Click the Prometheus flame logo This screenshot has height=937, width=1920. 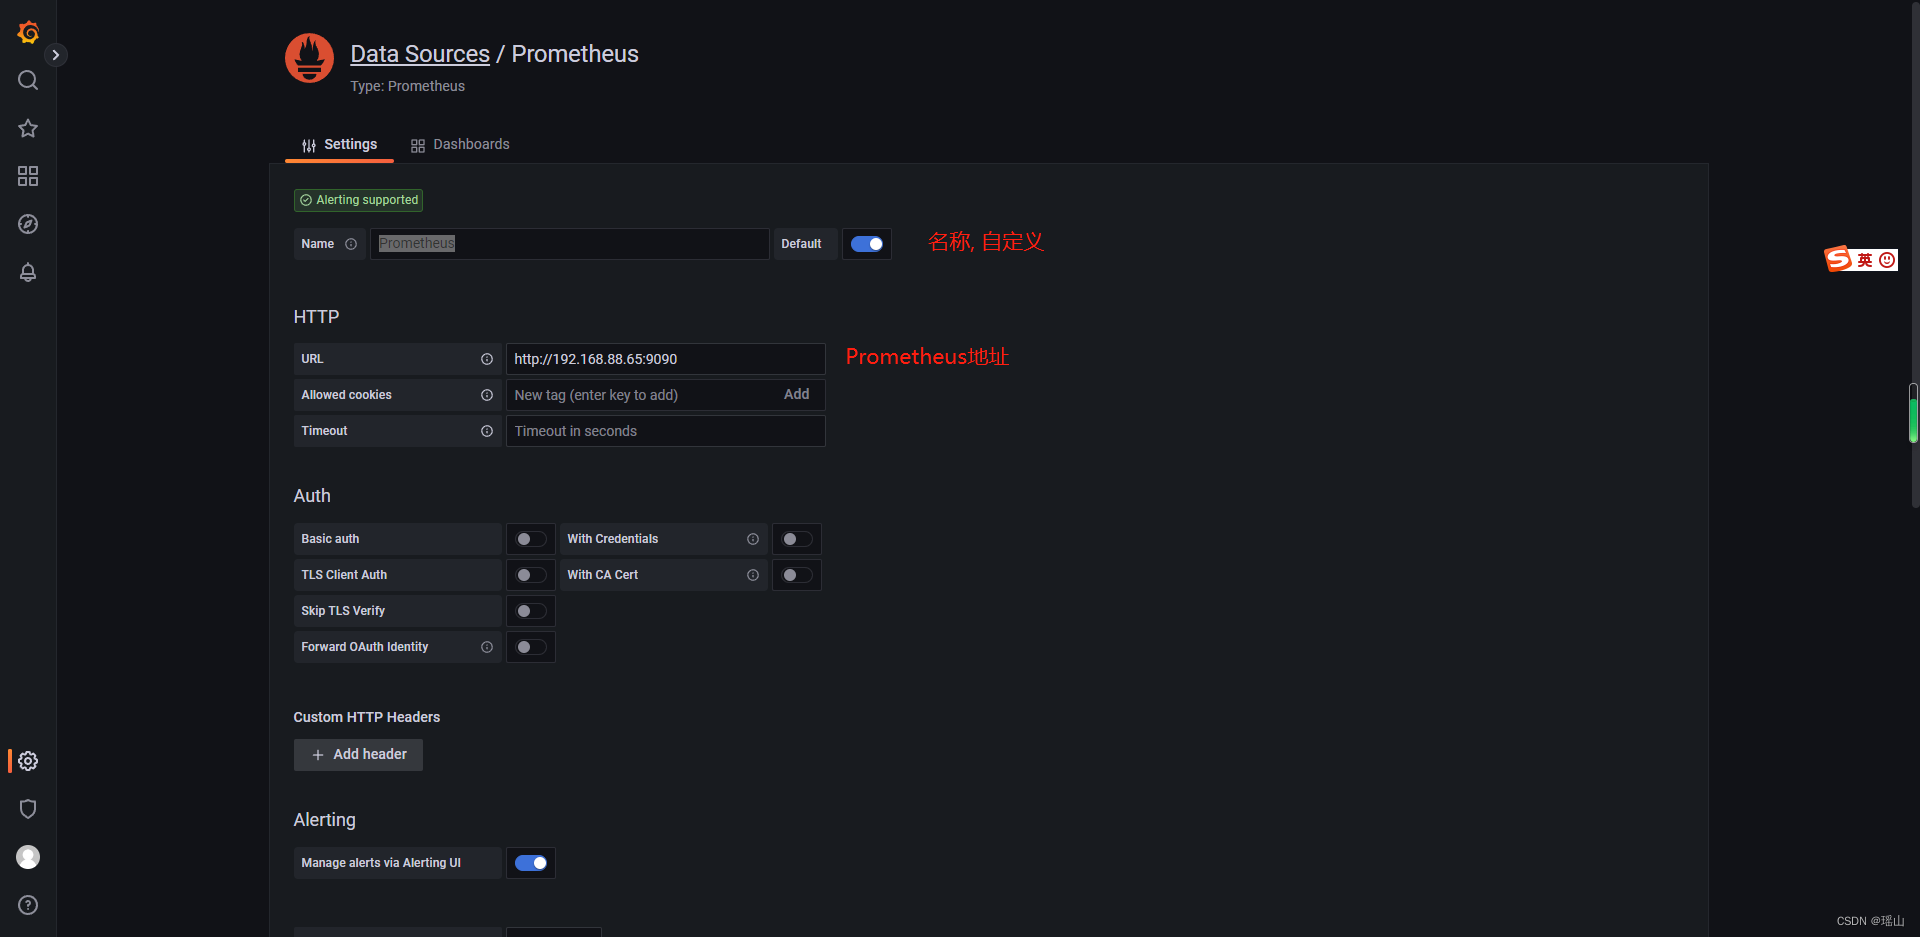coord(309,58)
